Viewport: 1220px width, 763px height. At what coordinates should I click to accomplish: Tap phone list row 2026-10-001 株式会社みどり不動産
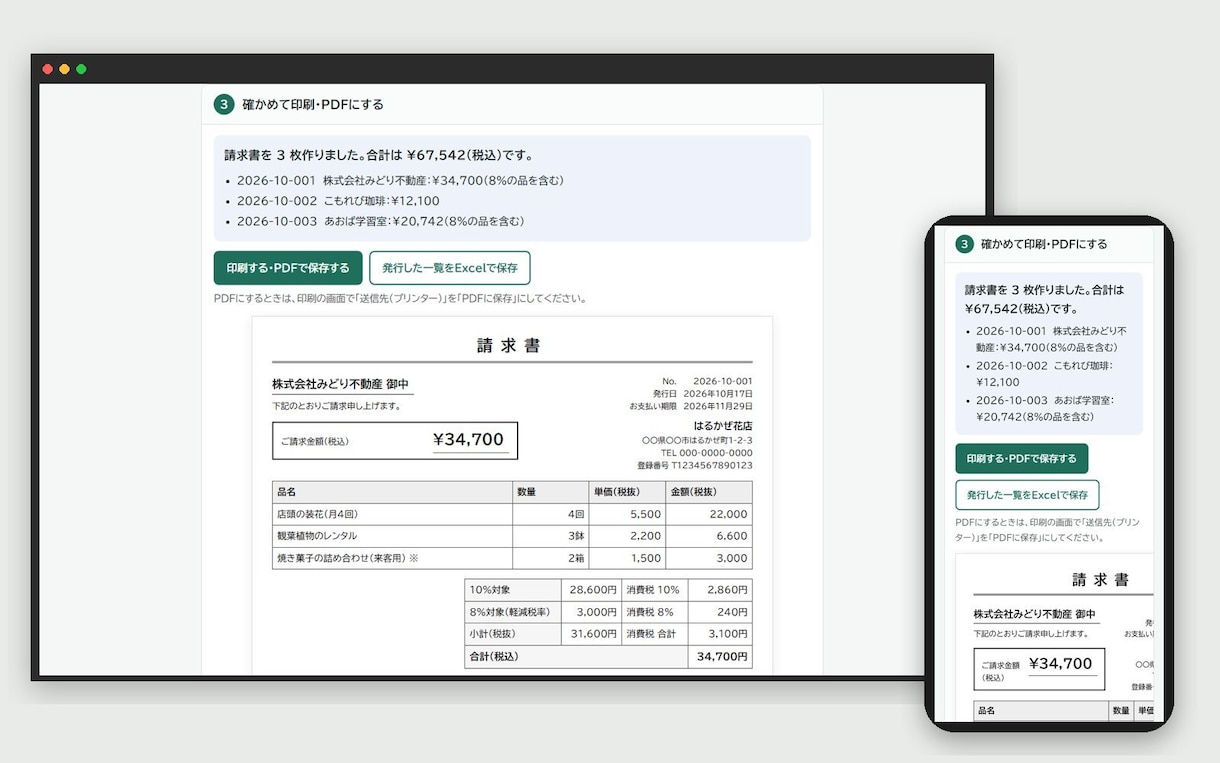click(1051, 339)
